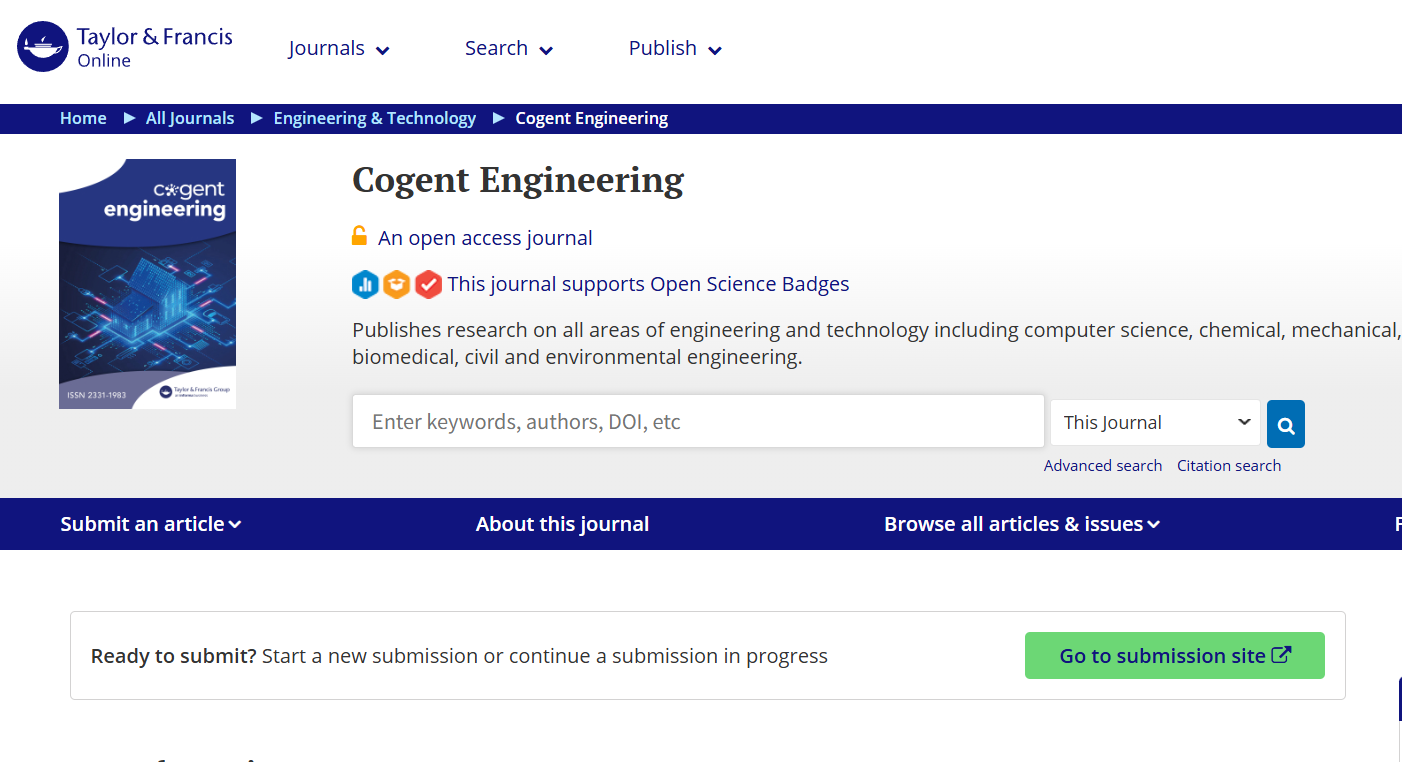This screenshot has height=762, width=1402.
Task: Open the Citation search link
Action: point(1228,465)
